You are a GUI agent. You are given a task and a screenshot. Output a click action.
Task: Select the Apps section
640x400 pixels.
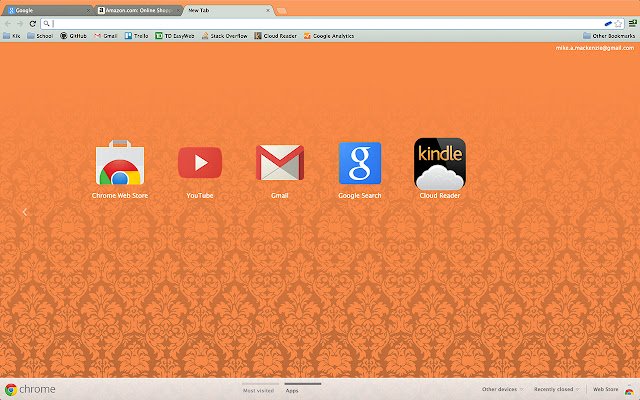point(292,391)
